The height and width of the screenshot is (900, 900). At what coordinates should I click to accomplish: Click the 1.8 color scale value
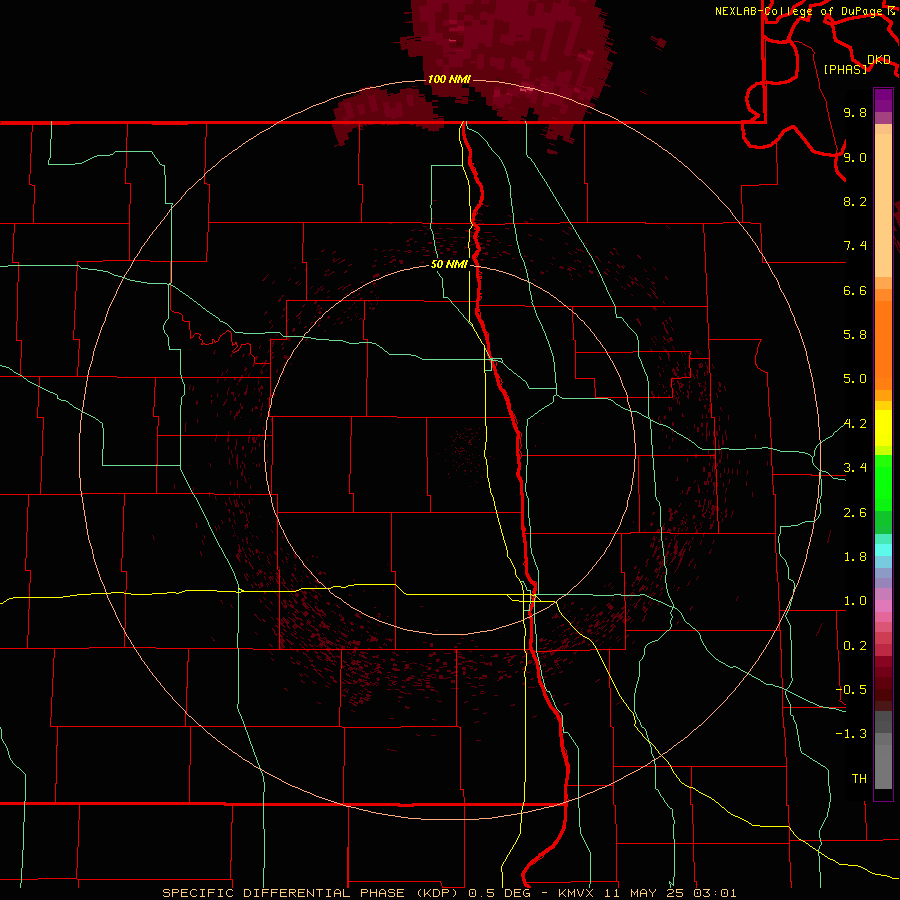[855, 557]
